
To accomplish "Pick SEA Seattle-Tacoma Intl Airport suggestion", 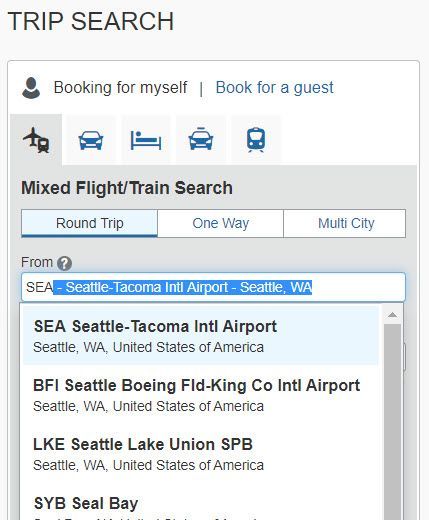I will pyautogui.click(x=201, y=336).
